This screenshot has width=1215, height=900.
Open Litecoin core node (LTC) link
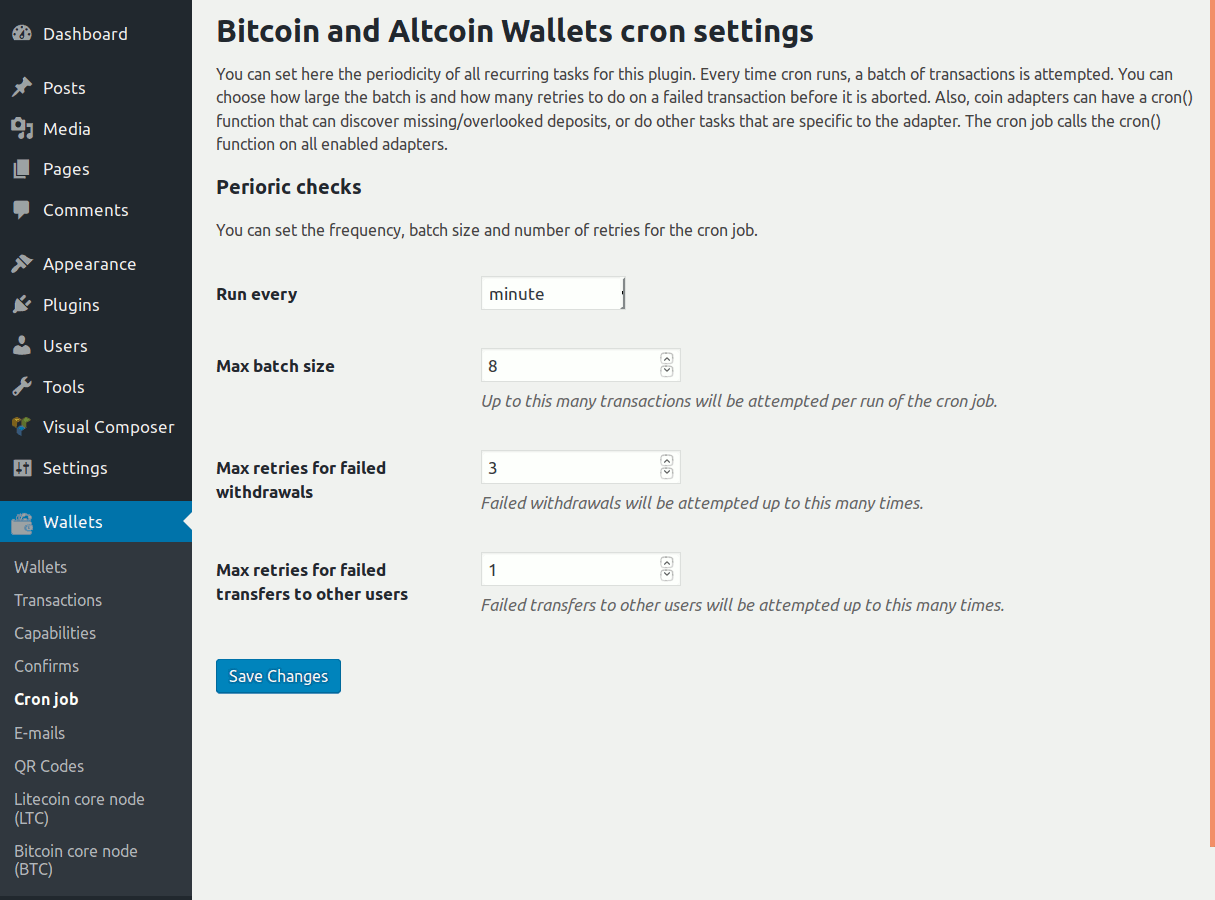(79, 808)
